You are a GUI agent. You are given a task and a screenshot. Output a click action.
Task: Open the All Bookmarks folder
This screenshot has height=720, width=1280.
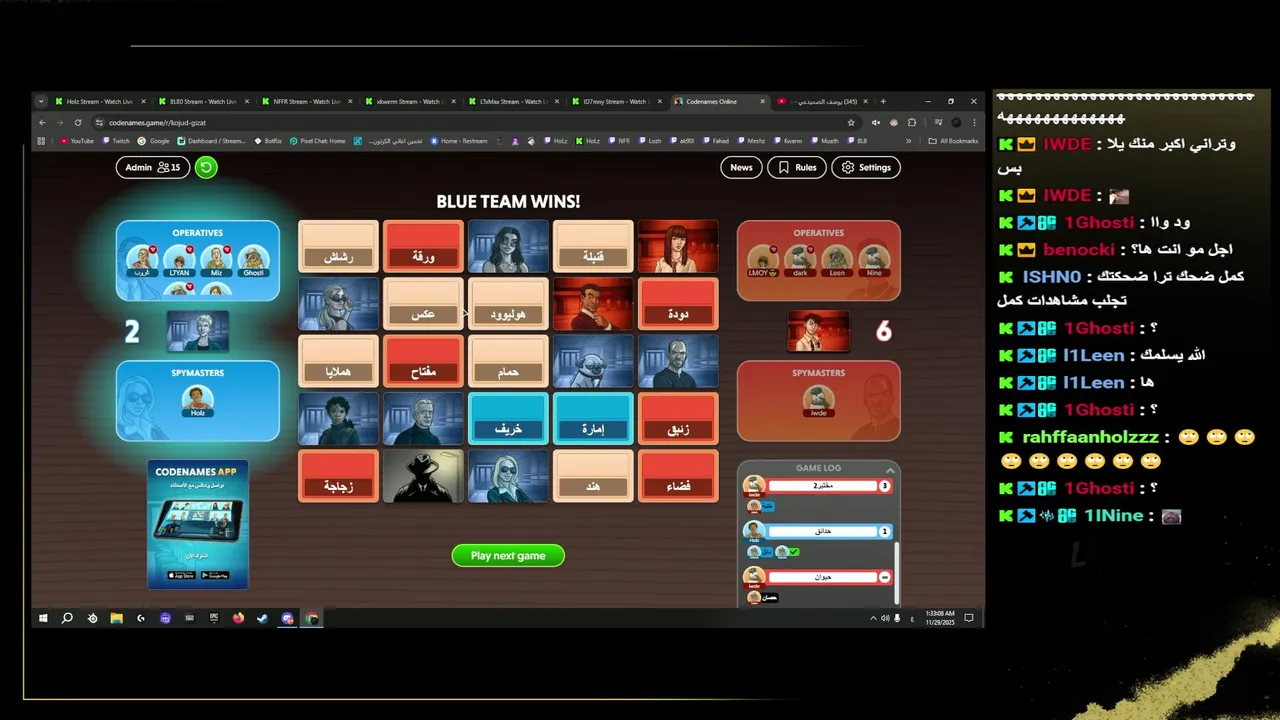954,141
